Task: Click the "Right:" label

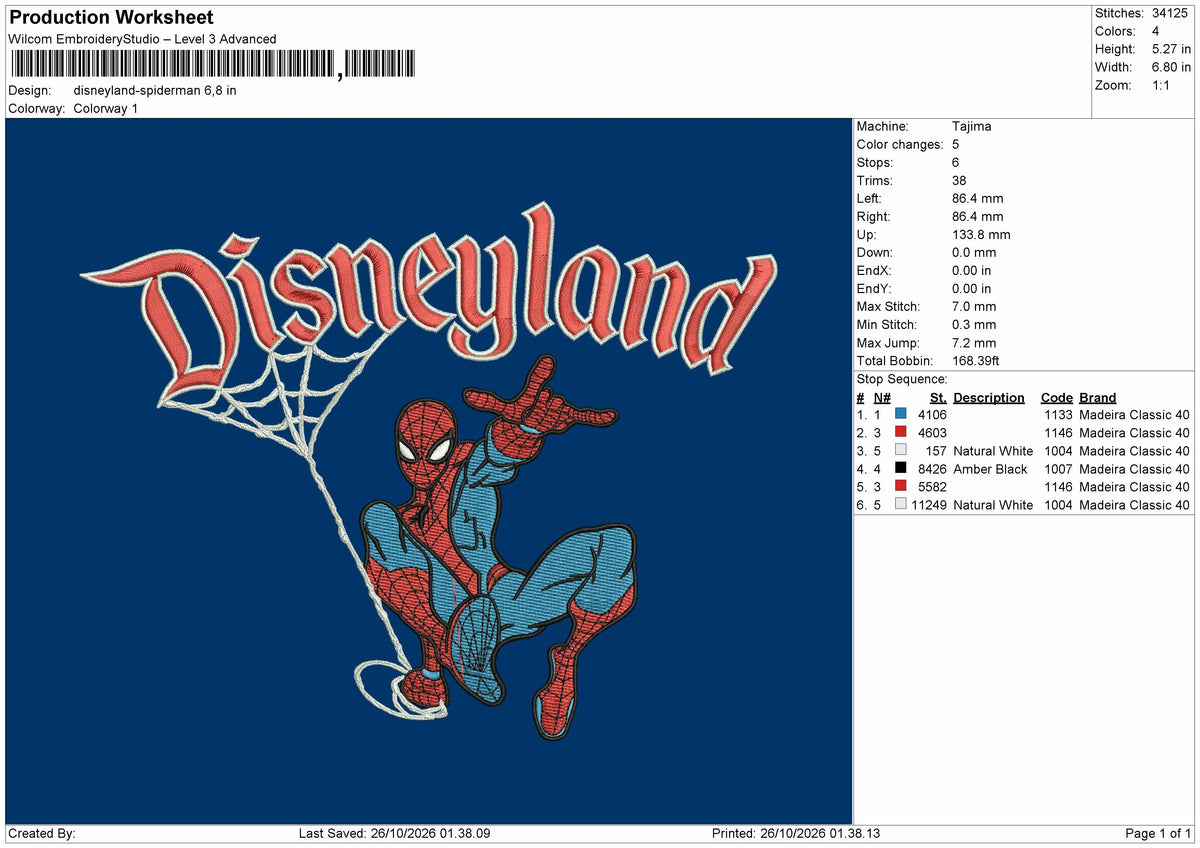Action: (x=873, y=217)
